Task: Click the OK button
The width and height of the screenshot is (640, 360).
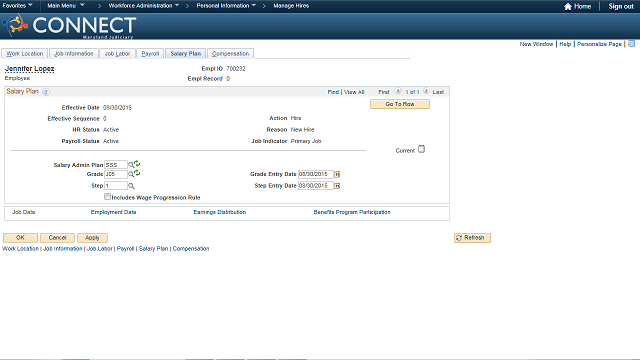Action: coord(20,238)
